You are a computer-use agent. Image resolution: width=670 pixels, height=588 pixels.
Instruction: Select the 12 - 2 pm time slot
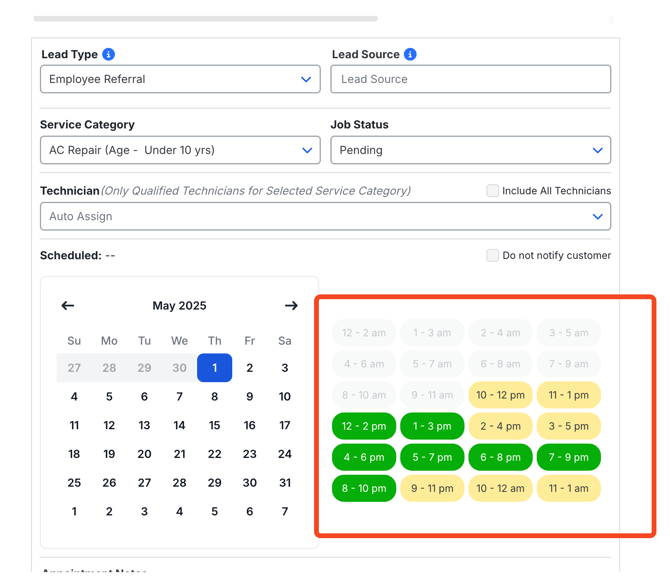[364, 426]
